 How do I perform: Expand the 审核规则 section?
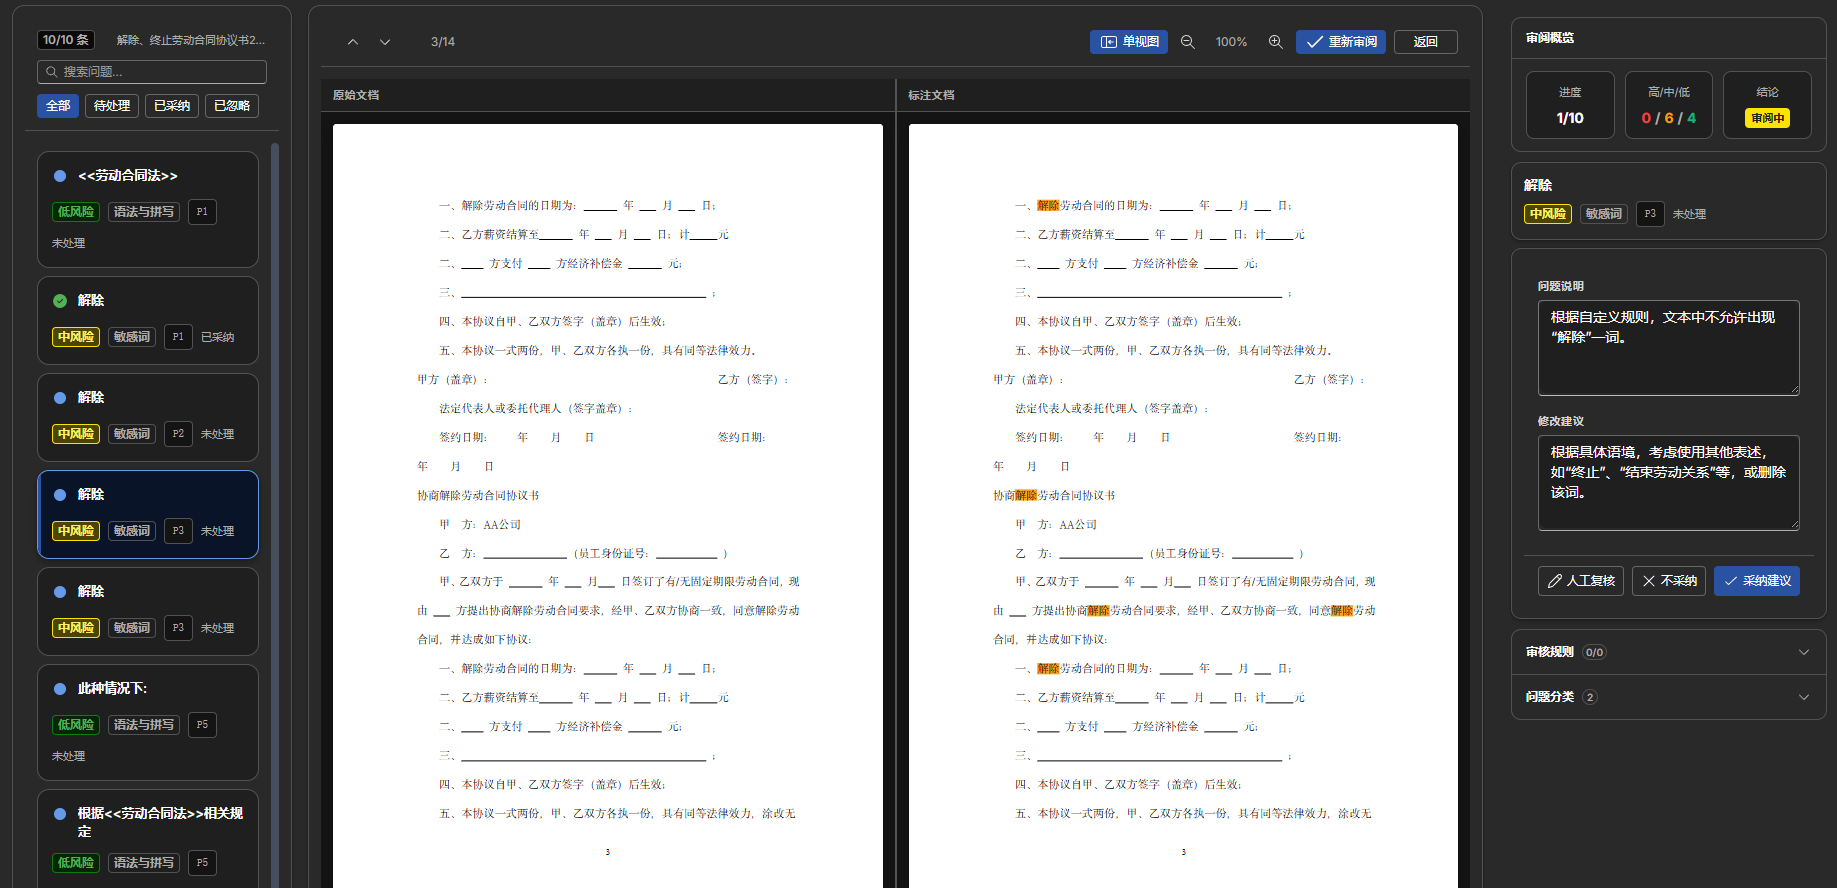click(x=1668, y=652)
